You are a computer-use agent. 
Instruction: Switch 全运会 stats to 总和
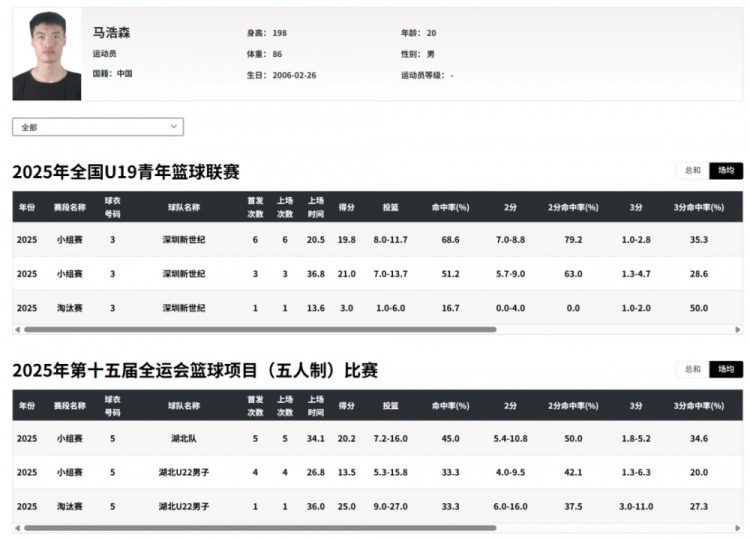[692, 369]
